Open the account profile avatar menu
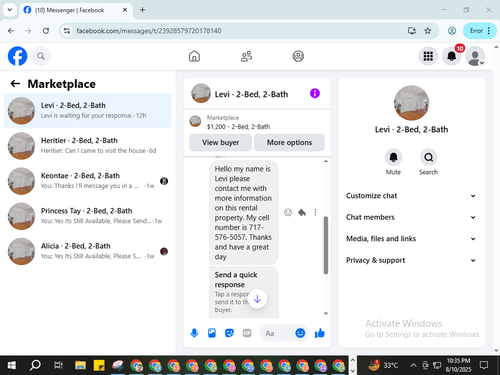Image resolution: width=500 pixels, height=375 pixels. (x=475, y=56)
